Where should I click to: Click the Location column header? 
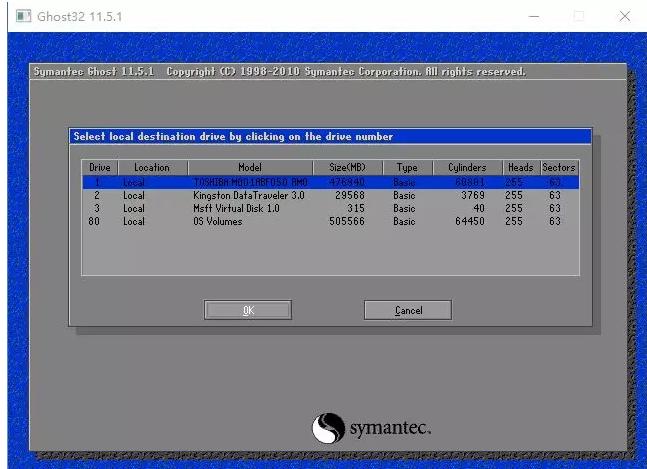(x=152, y=168)
